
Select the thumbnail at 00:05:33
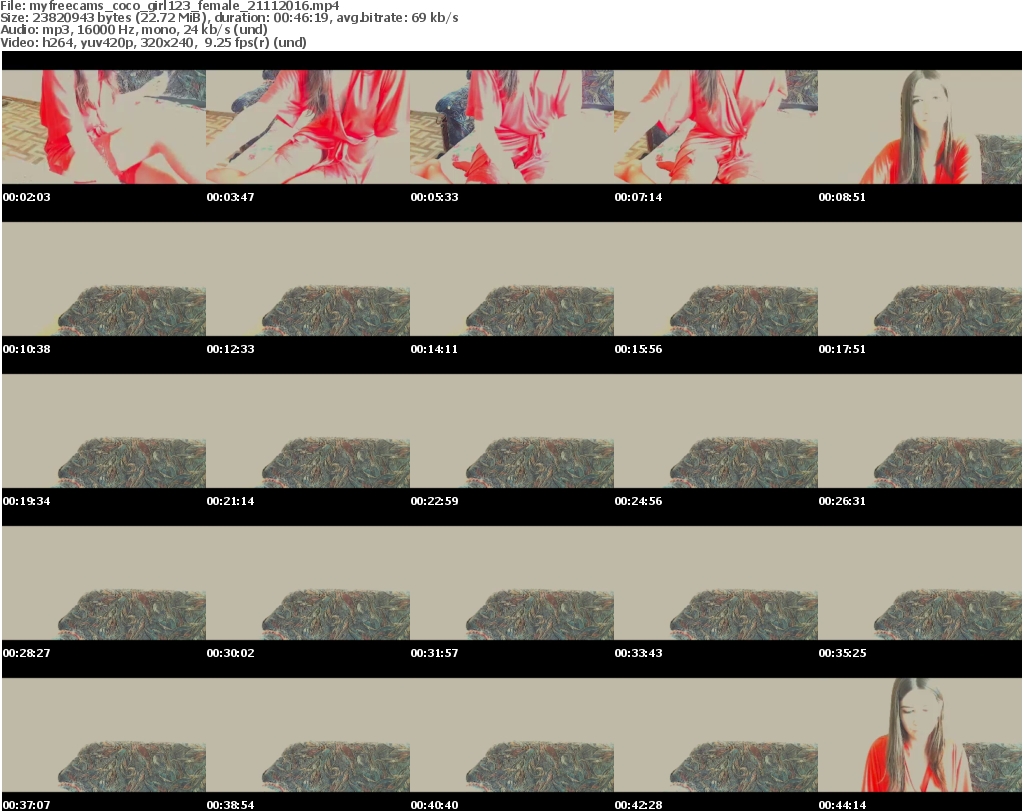(511, 127)
